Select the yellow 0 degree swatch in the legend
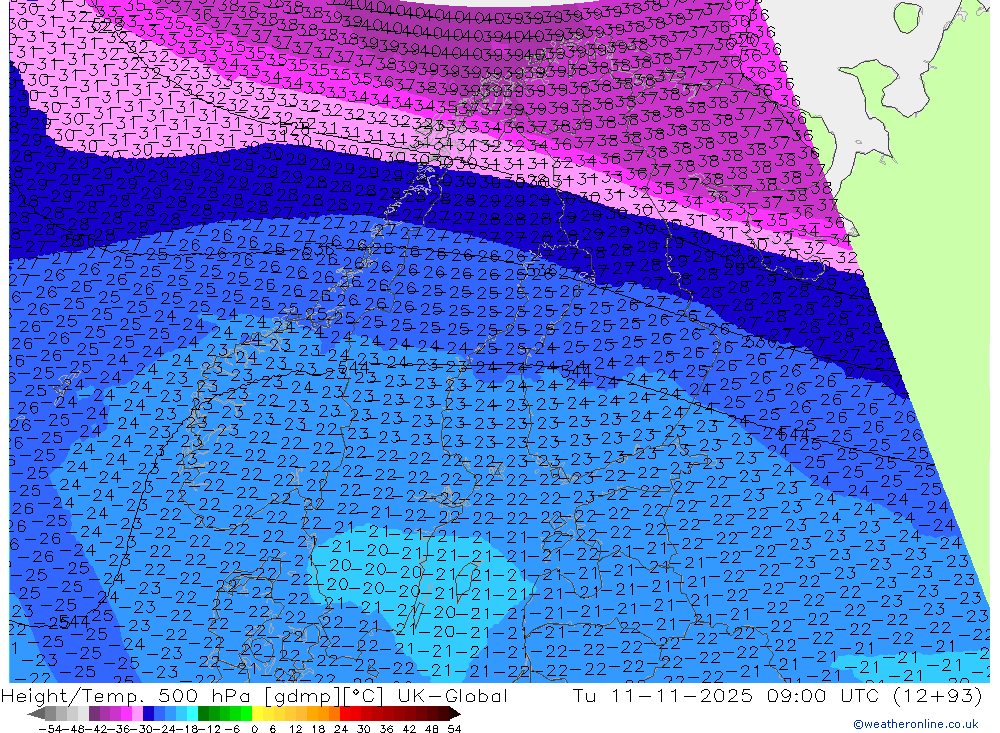This screenshot has height=733, width=1000. point(258,714)
